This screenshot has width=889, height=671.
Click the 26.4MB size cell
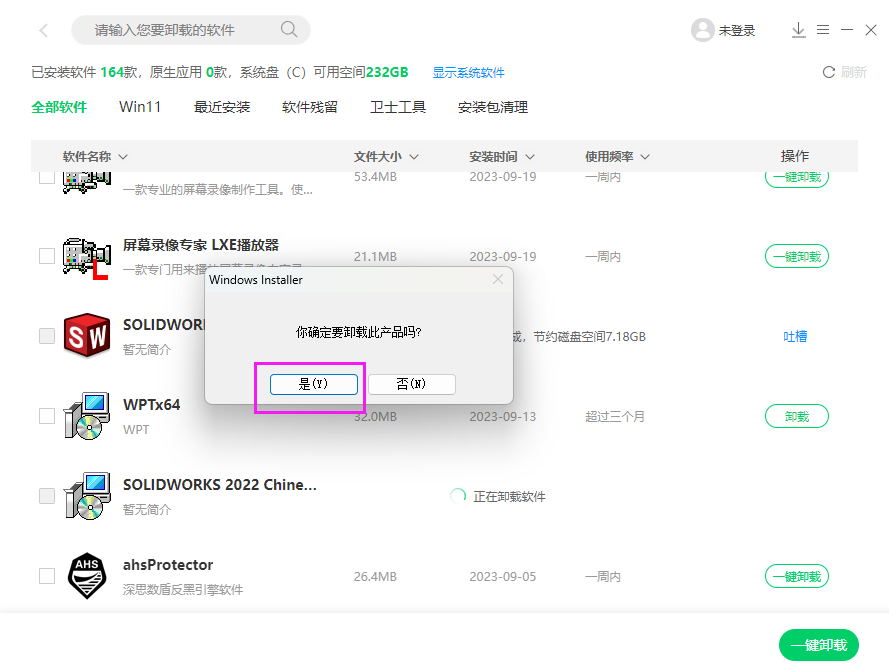pos(375,576)
